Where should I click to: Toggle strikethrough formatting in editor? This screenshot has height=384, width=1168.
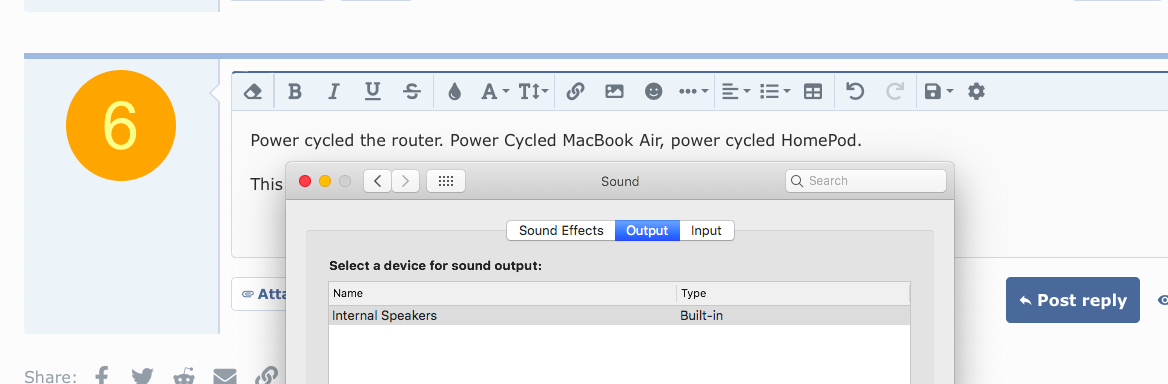[411, 92]
